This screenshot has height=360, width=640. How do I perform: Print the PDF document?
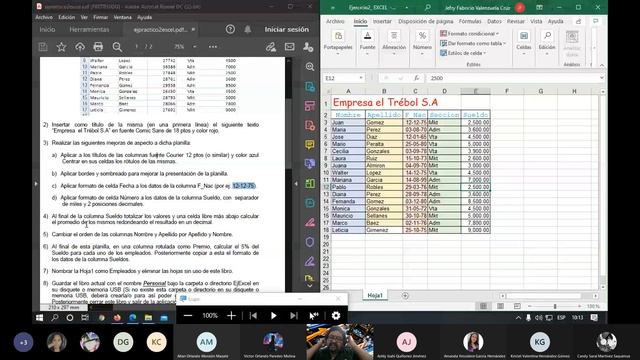(98, 47)
